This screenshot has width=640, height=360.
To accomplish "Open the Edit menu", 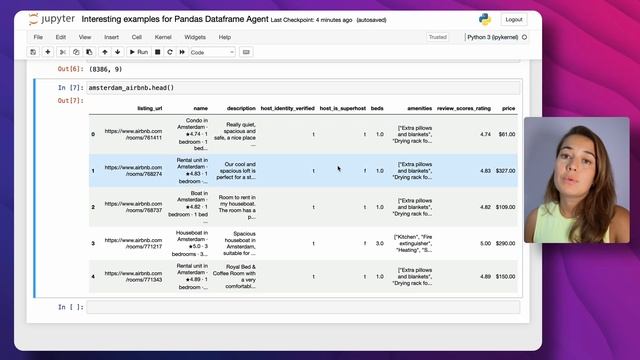I will (61, 37).
